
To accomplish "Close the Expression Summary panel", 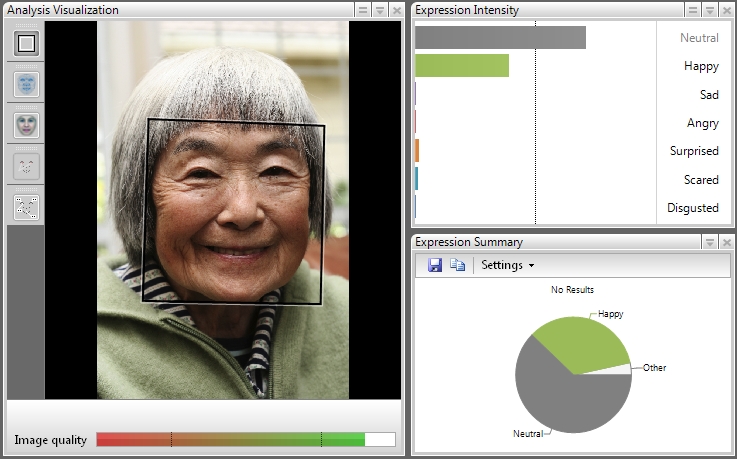I will 726,242.
